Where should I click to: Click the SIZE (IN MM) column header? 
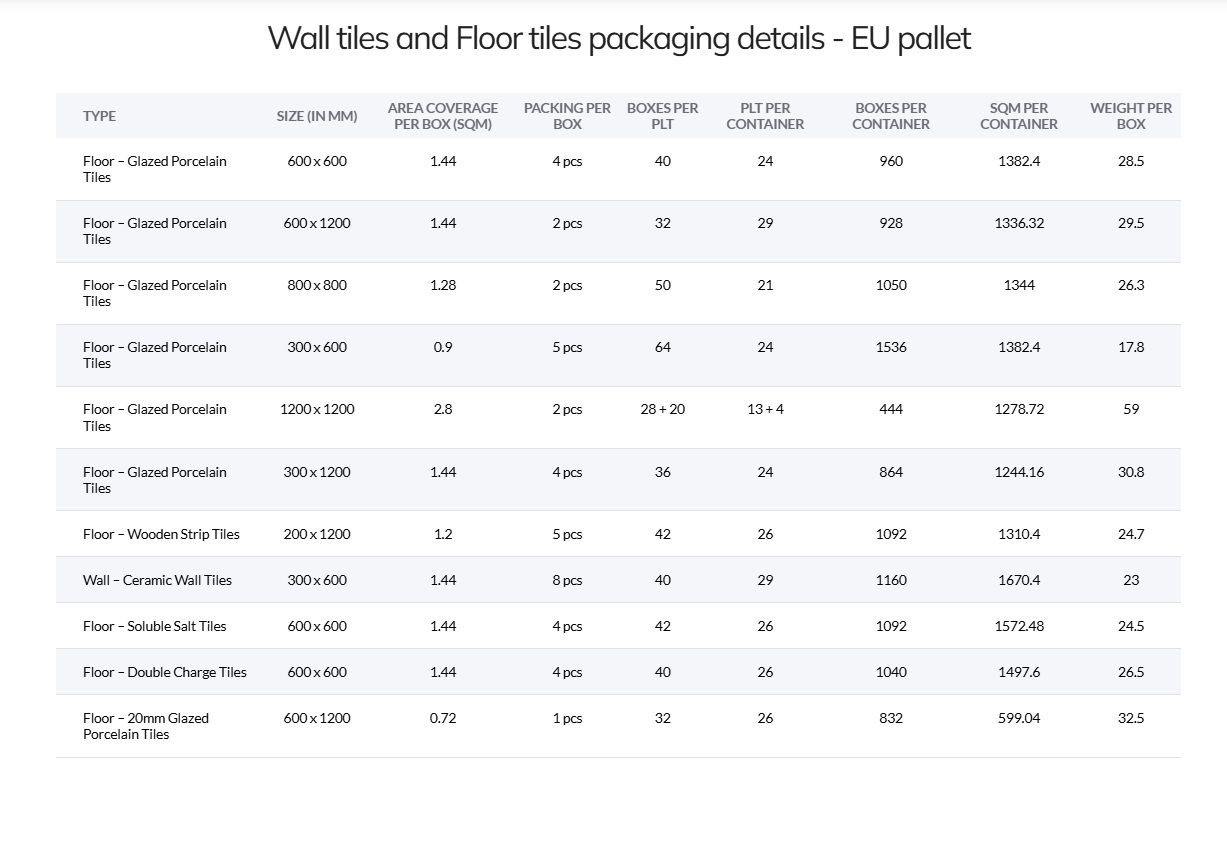(x=317, y=116)
